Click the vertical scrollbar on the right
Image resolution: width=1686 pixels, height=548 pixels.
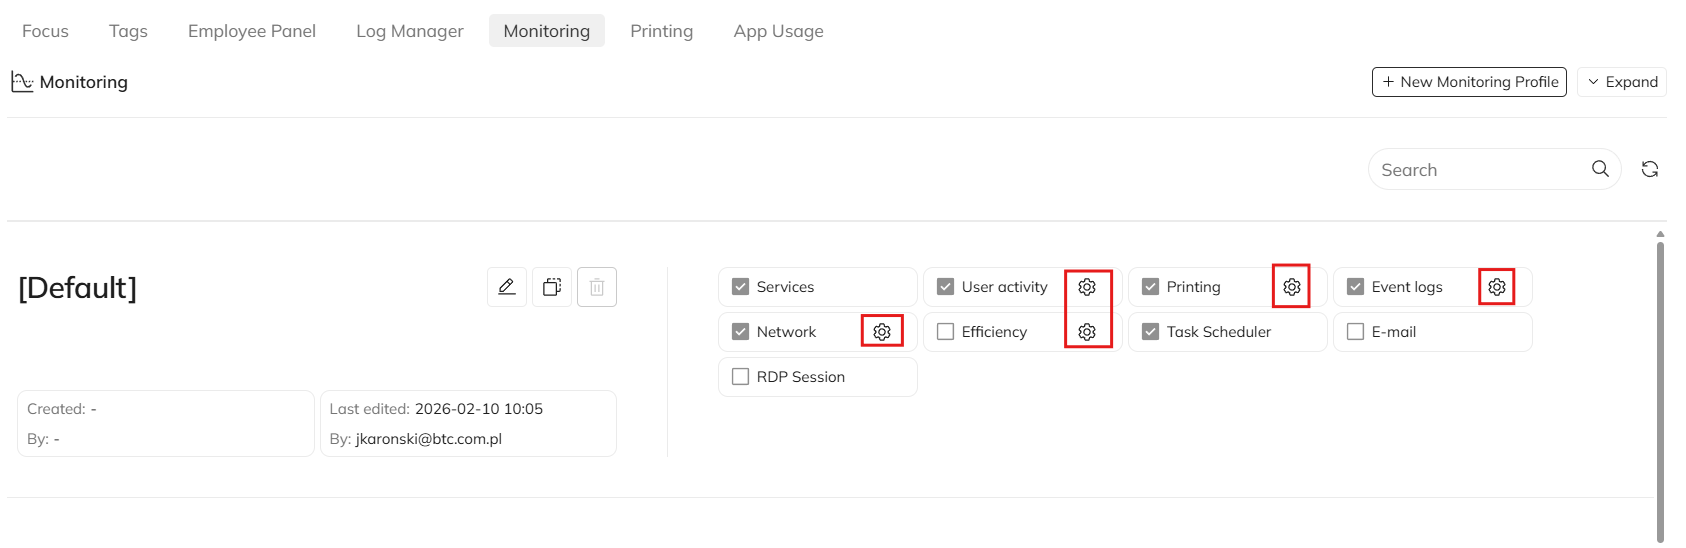click(1660, 390)
